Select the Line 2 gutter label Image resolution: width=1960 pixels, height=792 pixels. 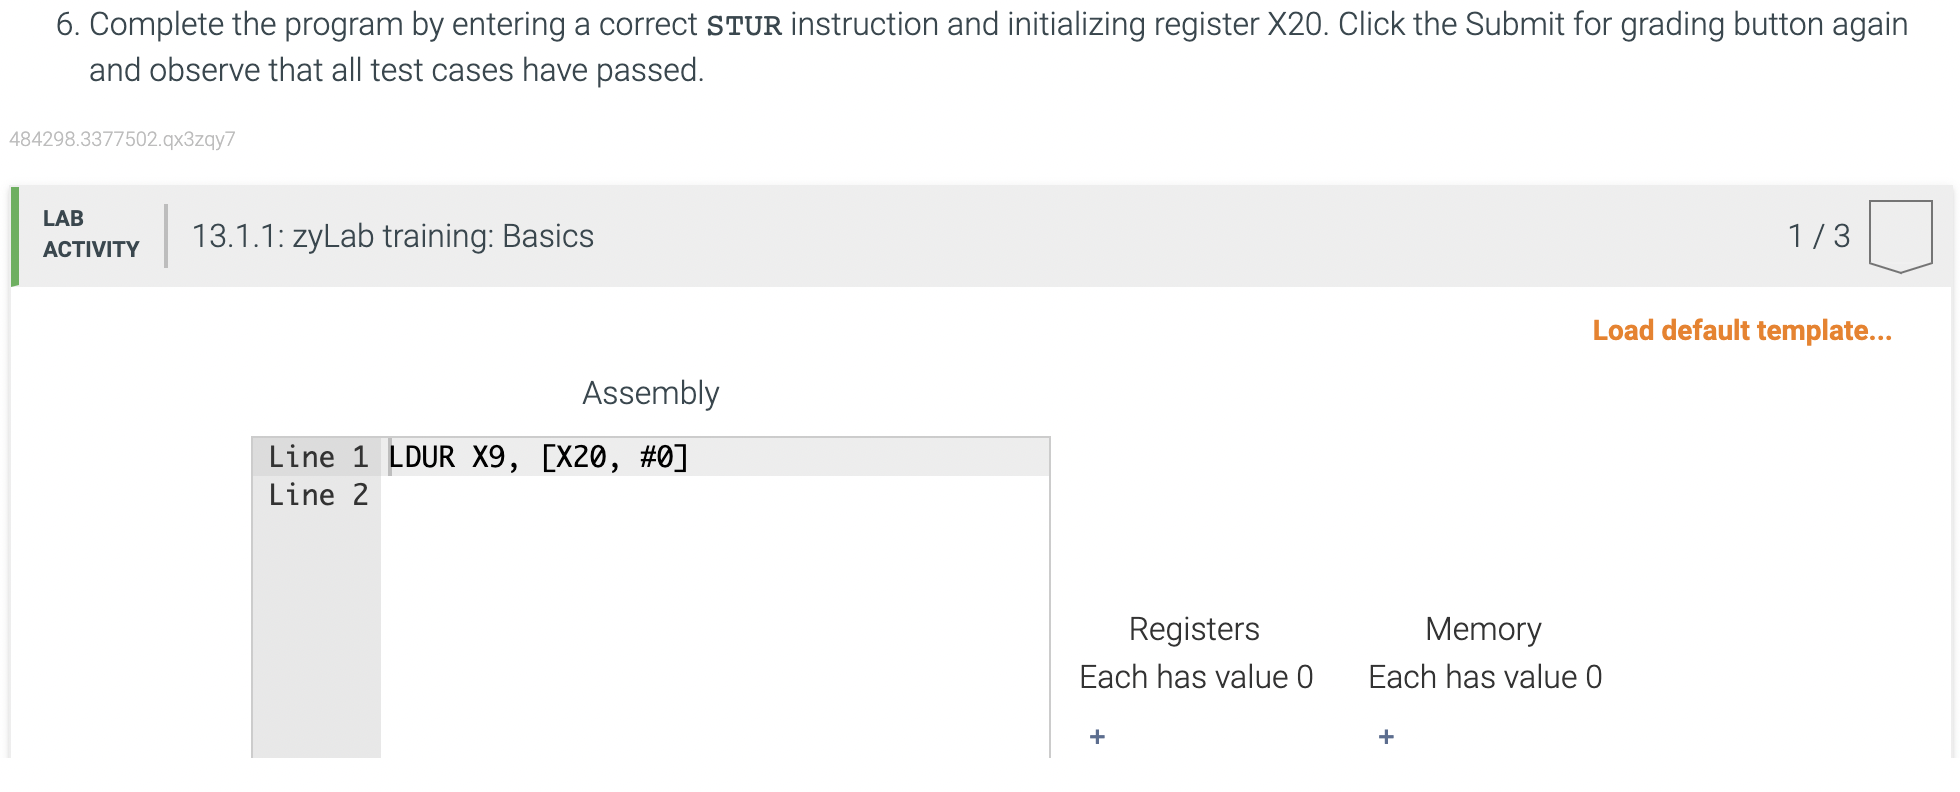[x=318, y=495]
